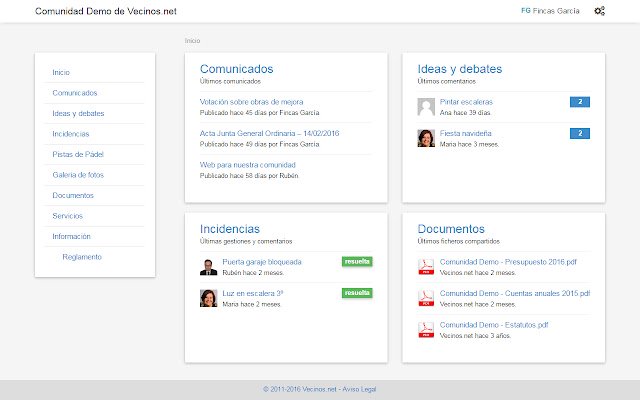Click 'Últimos comunicados' subtitle
Image resolution: width=640 pixels, height=400 pixels.
pyautogui.click(x=230, y=81)
